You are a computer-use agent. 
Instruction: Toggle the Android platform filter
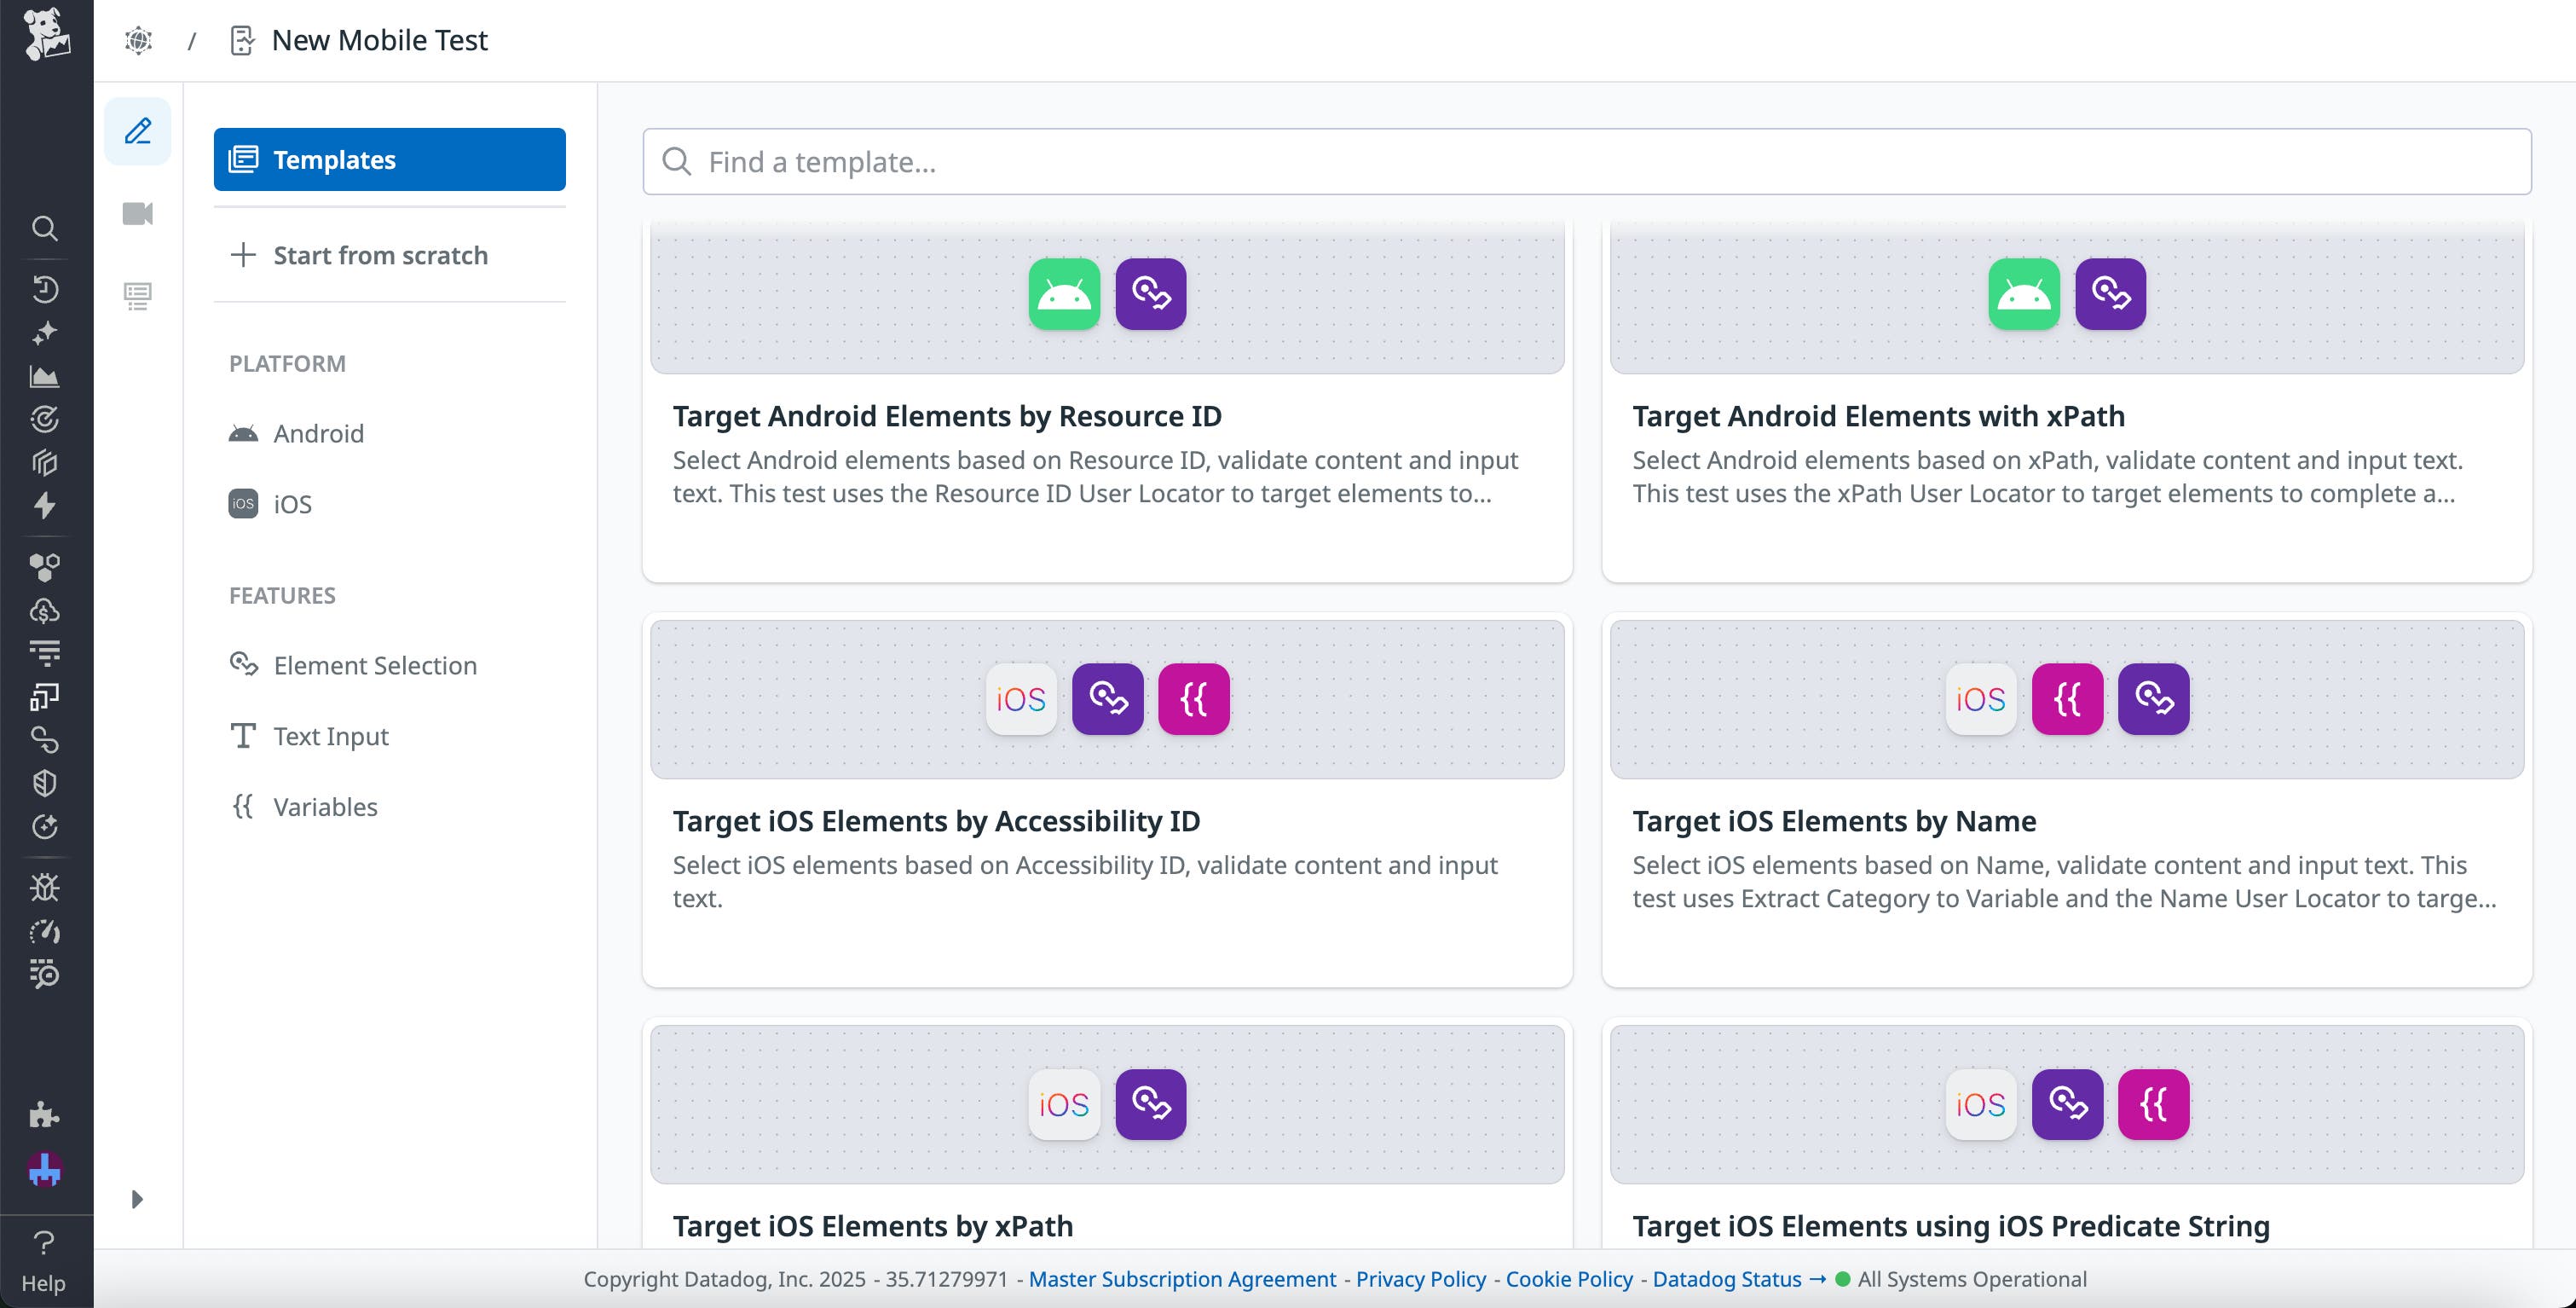tap(318, 433)
